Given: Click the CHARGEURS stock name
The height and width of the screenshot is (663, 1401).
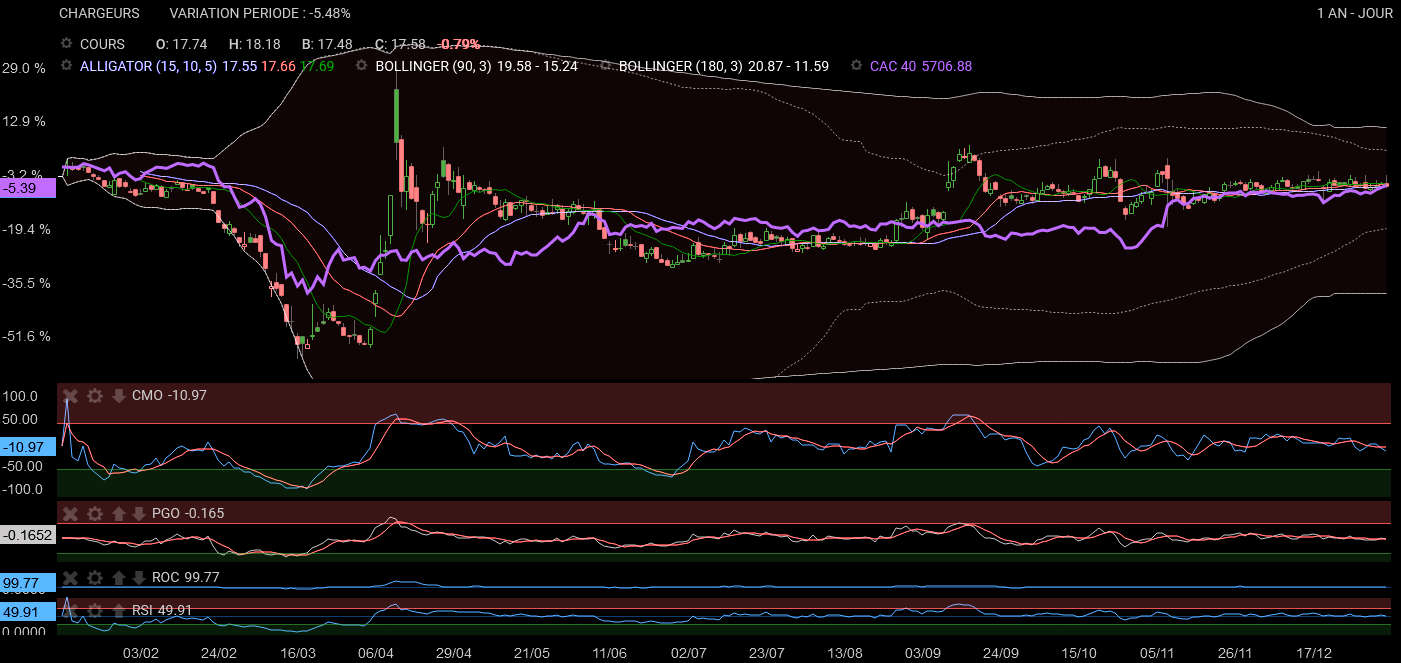Looking at the screenshot, I should coord(99,14).
